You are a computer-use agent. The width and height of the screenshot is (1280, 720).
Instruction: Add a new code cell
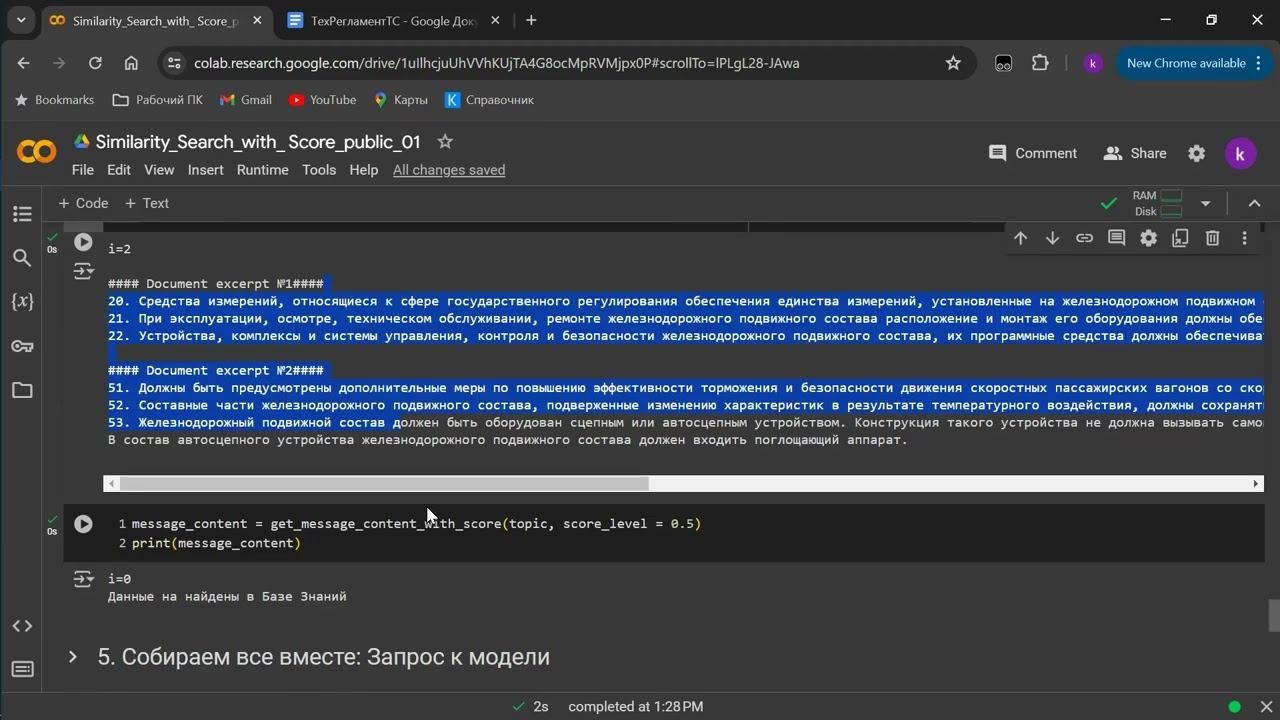point(83,203)
